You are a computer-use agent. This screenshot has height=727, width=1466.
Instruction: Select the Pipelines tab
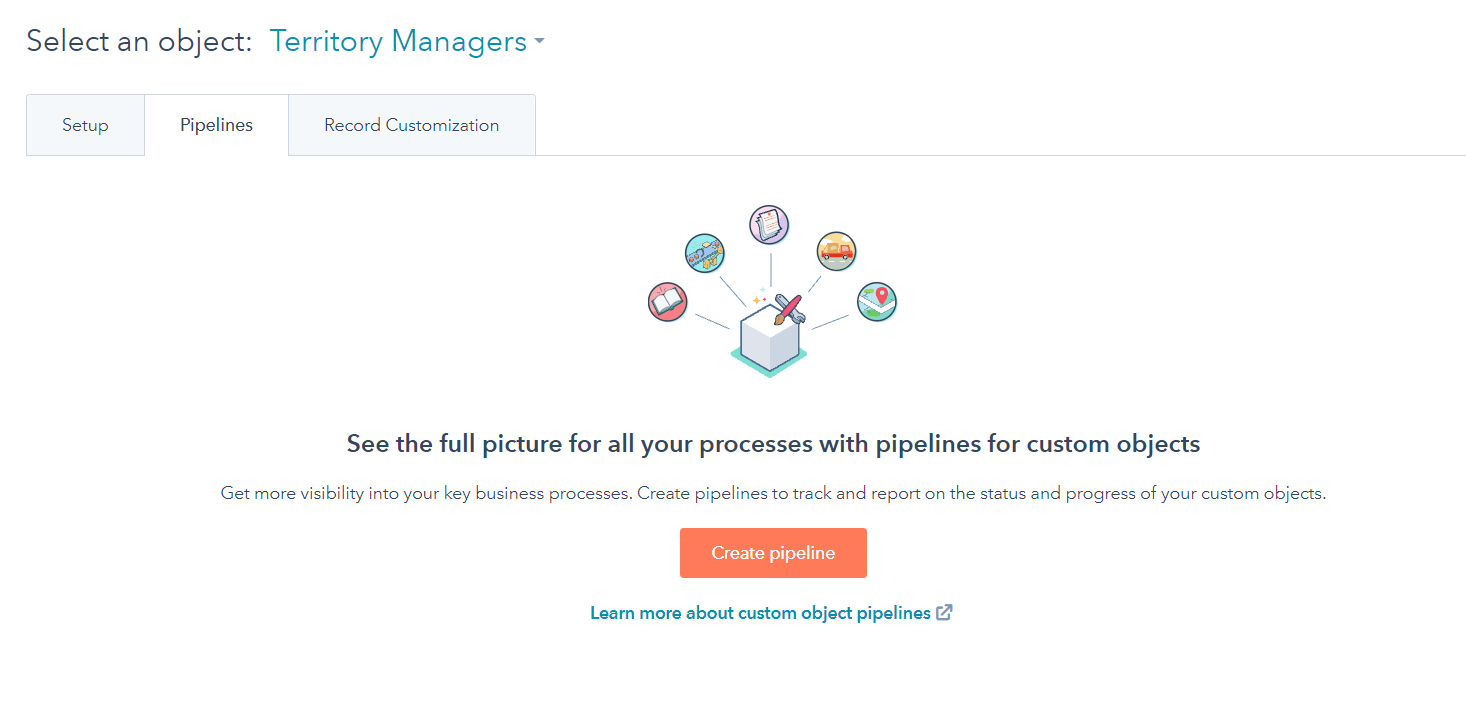point(216,124)
